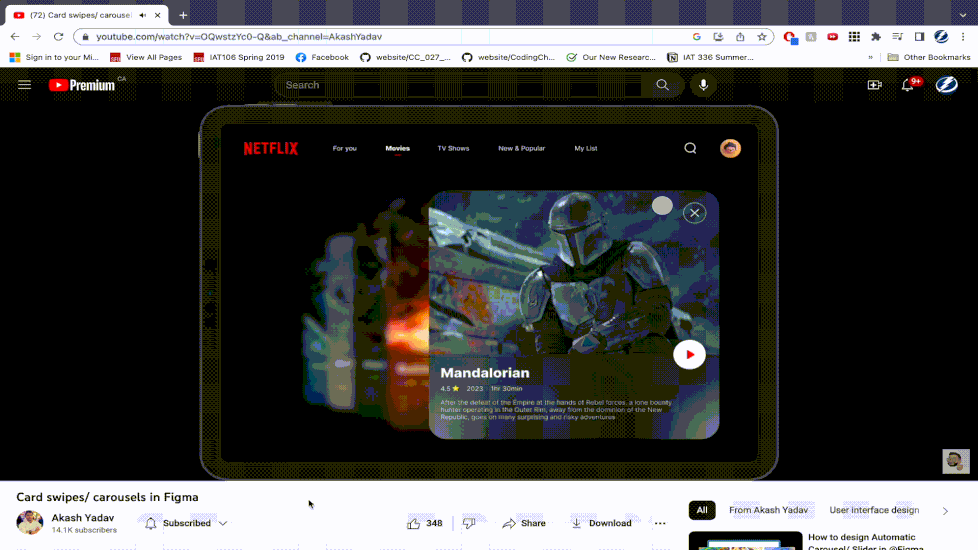
Task: Open the Other Bookmarks folder
Action: point(929,57)
